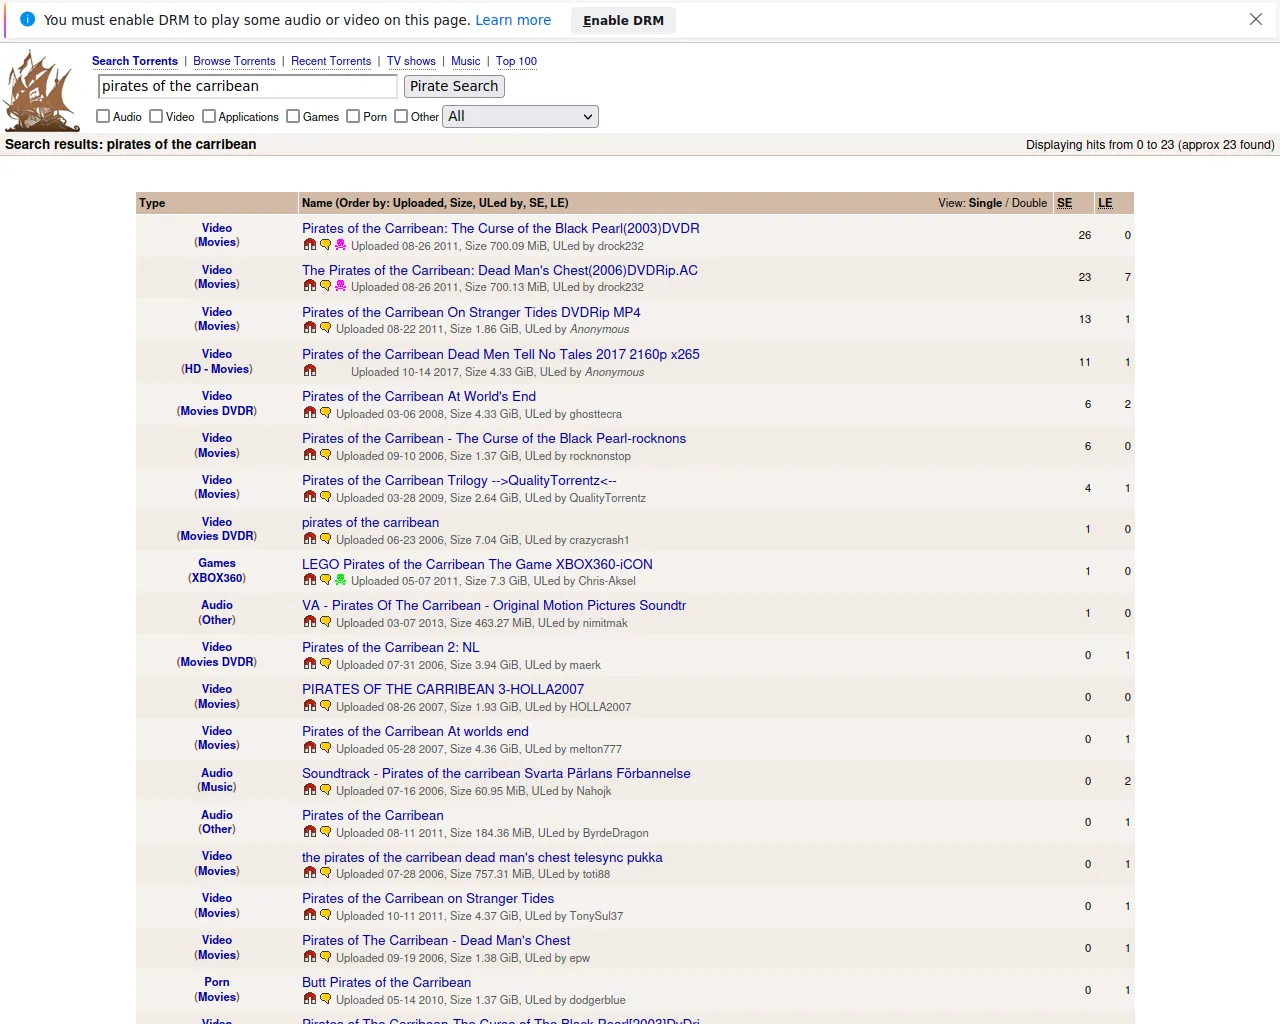Open the All category dropdown
The width and height of the screenshot is (1280, 1024).
pos(520,116)
